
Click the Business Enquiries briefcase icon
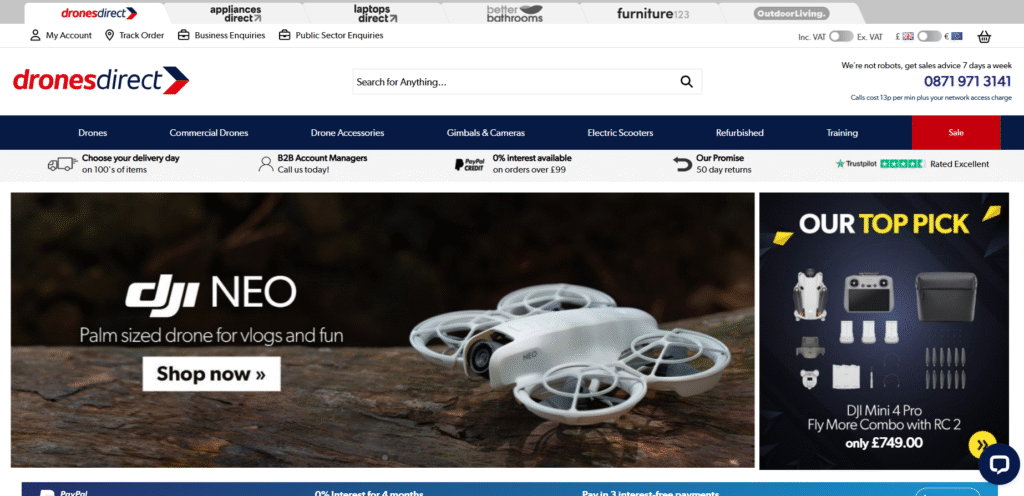point(184,35)
